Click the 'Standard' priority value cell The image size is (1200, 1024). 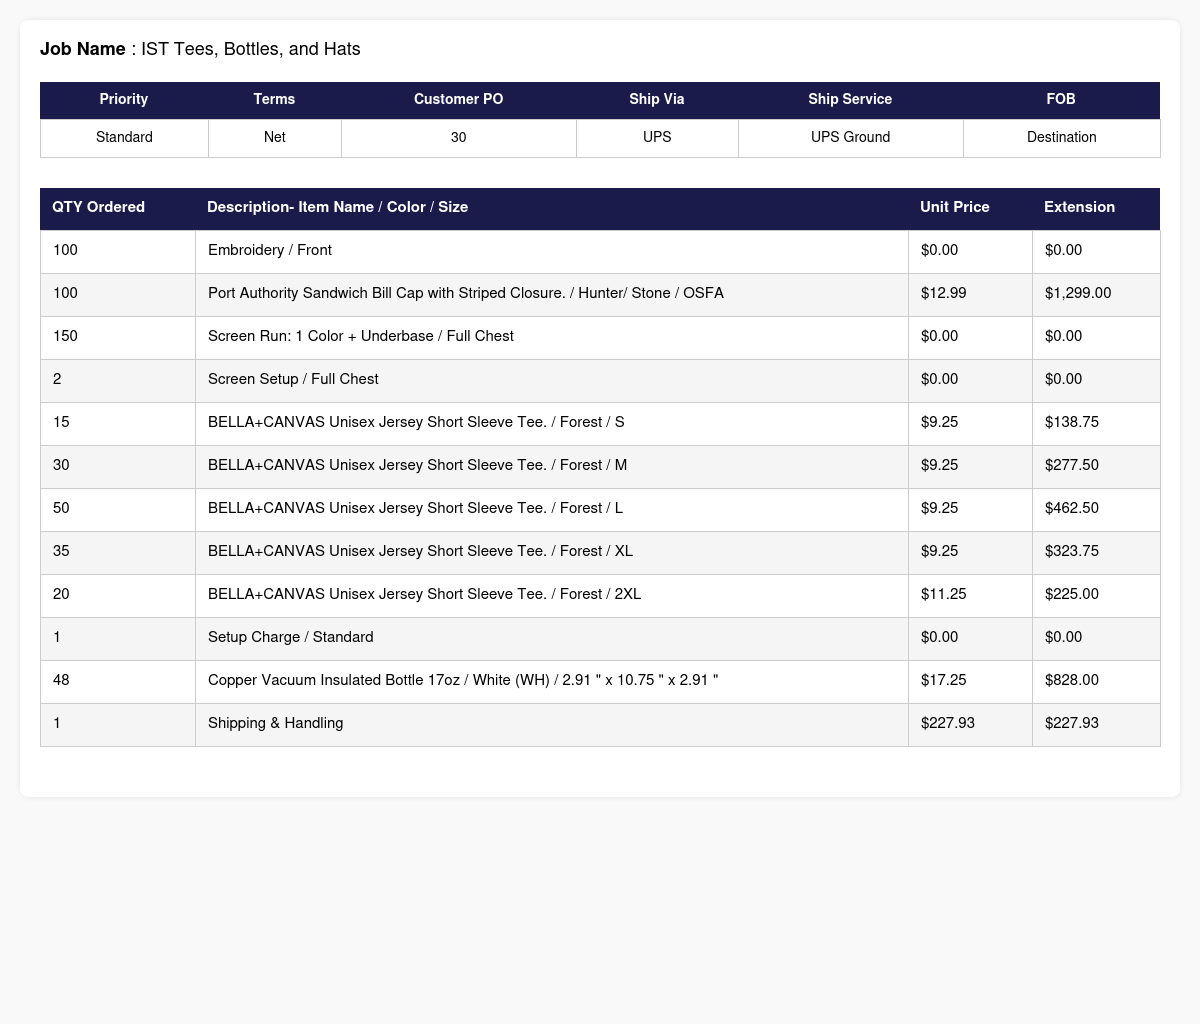(x=124, y=137)
